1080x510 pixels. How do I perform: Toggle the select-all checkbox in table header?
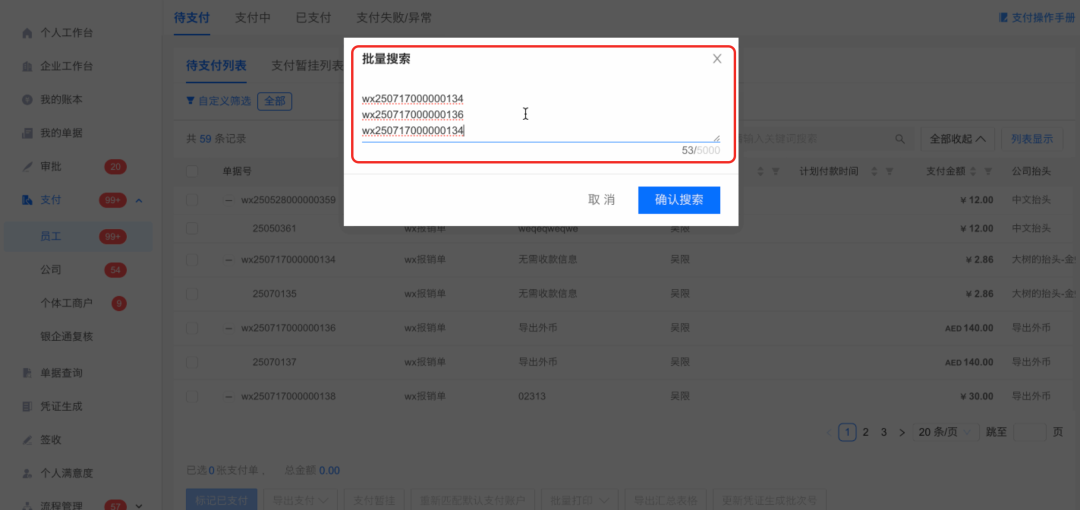tap(192, 171)
